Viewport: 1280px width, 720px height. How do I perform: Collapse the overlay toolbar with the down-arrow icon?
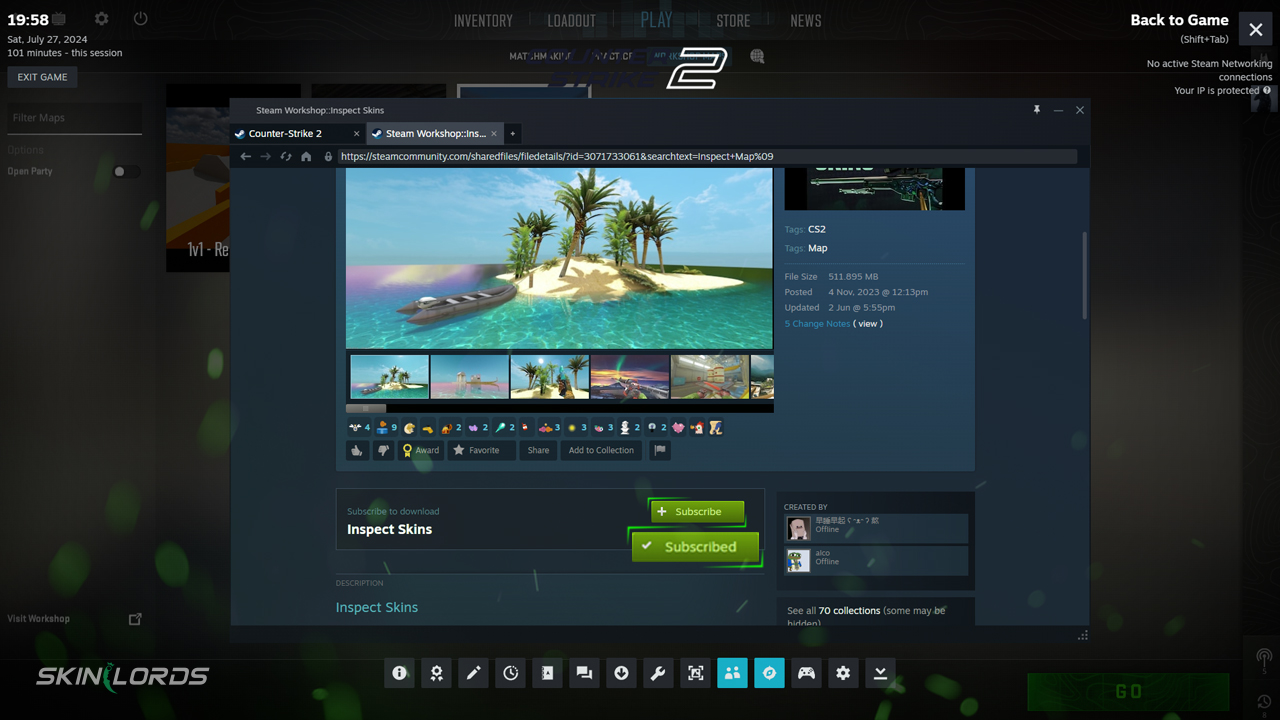point(880,673)
